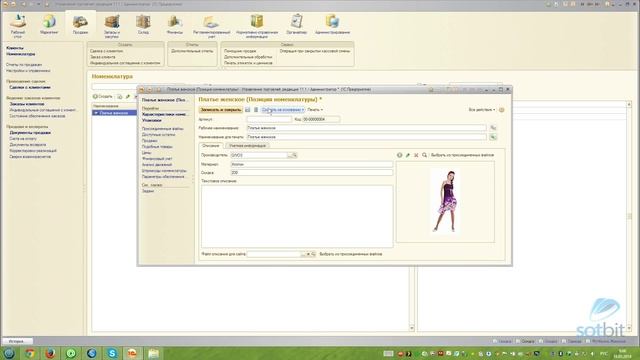
Task: Click into the Материал input field
Action: coord(311,164)
